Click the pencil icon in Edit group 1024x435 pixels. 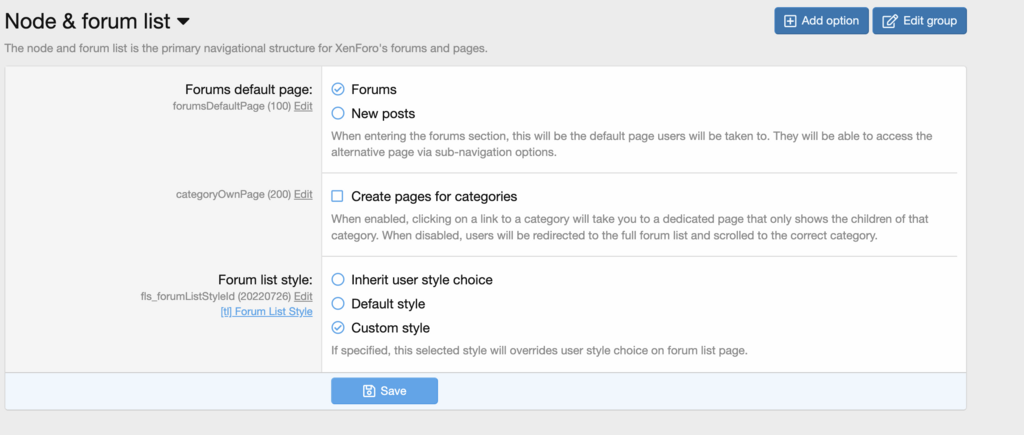(x=889, y=21)
